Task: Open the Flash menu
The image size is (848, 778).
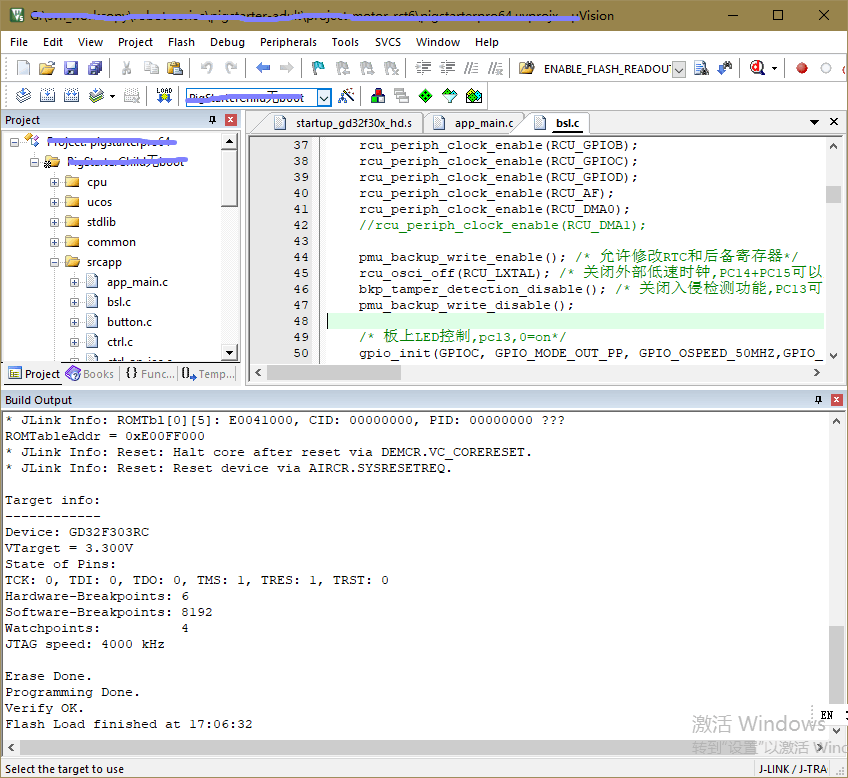Action: (181, 42)
